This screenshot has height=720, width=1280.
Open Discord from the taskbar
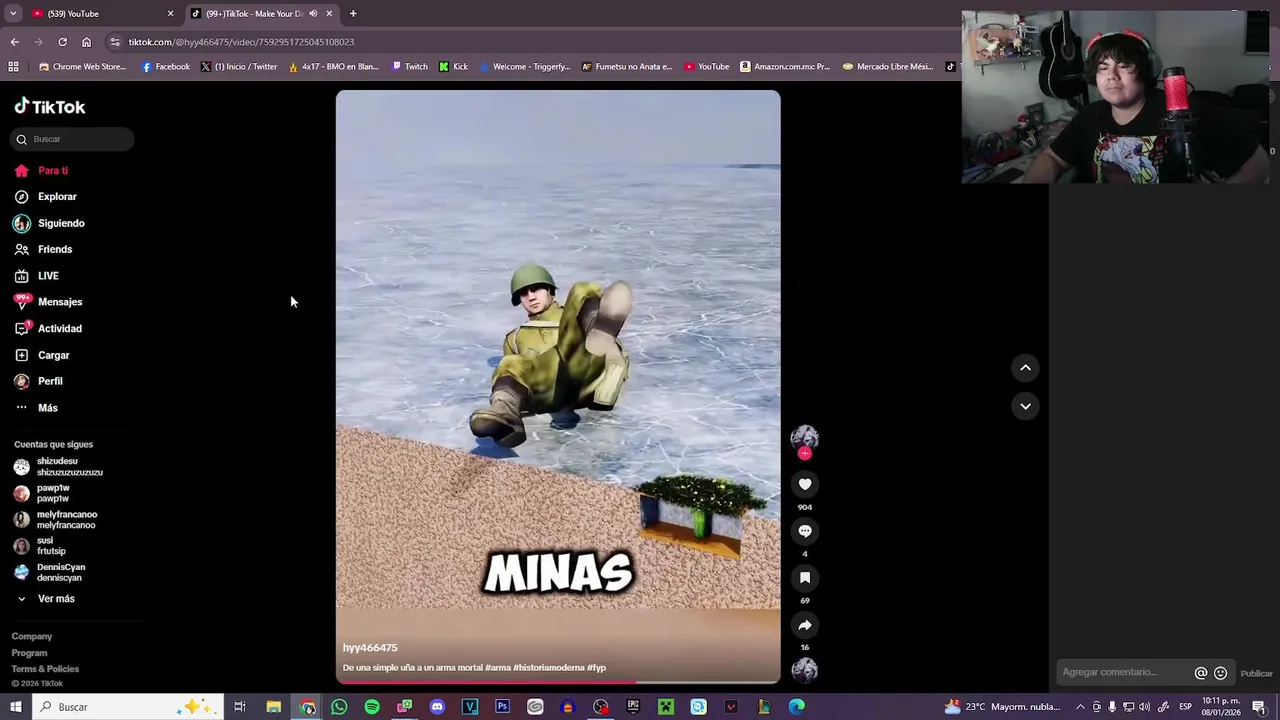click(x=437, y=707)
